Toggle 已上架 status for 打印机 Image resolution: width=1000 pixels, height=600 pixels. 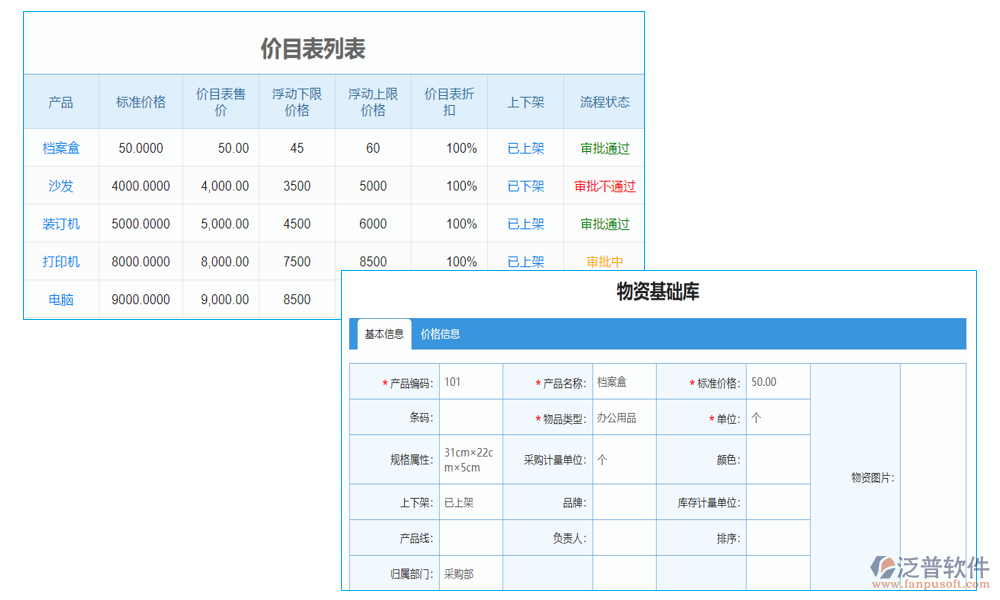click(x=525, y=261)
